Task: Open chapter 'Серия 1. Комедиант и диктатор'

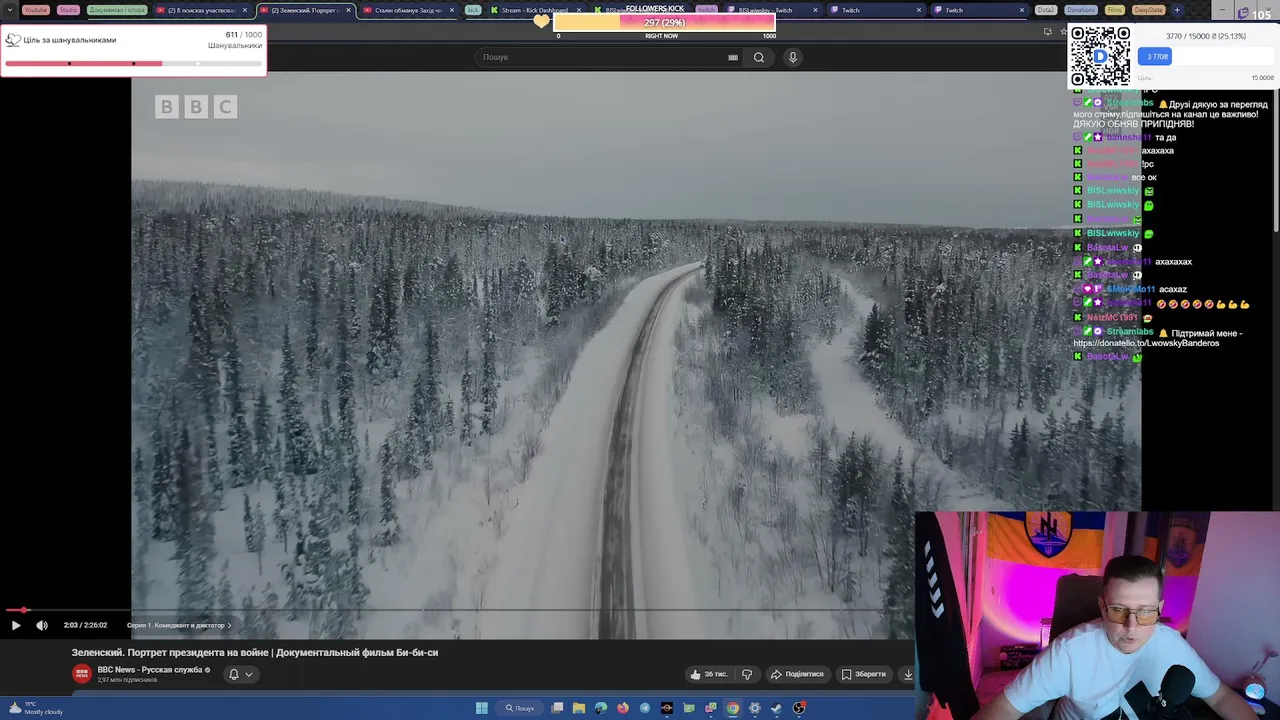Action: click(178, 625)
